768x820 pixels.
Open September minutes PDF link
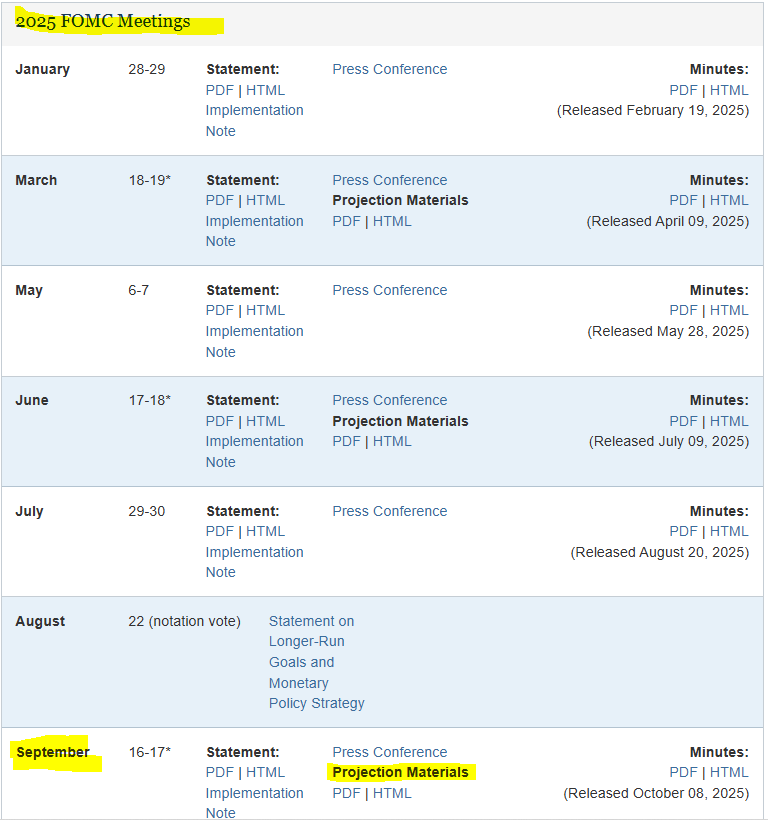coord(683,772)
